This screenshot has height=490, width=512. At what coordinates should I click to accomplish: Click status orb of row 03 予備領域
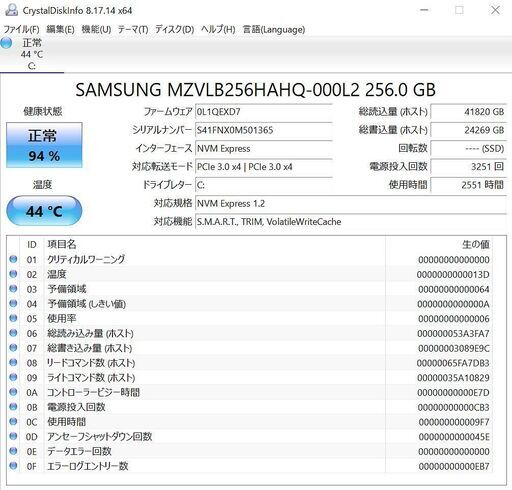point(13,289)
